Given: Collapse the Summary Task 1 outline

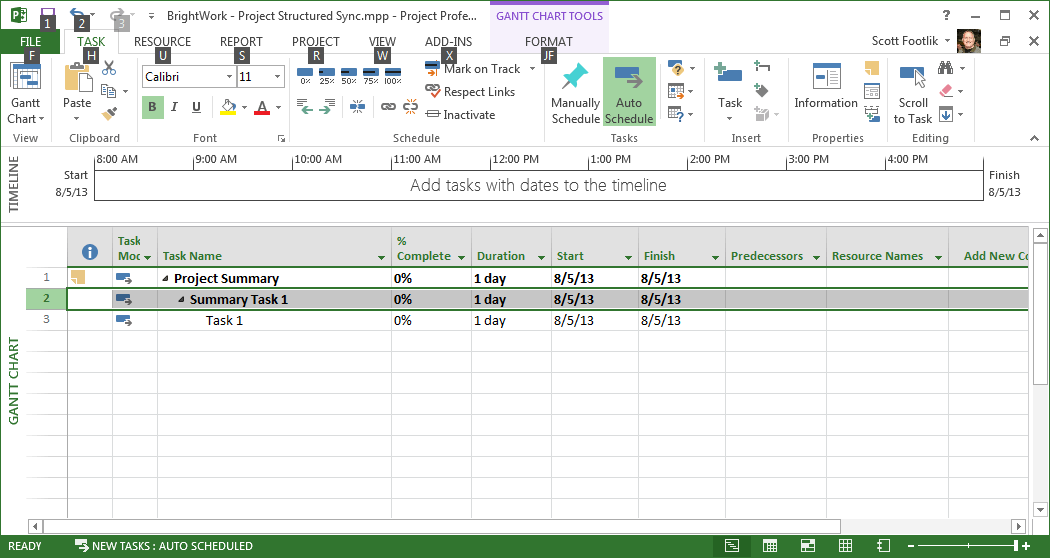Looking at the screenshot, I should tap(182, 300).
